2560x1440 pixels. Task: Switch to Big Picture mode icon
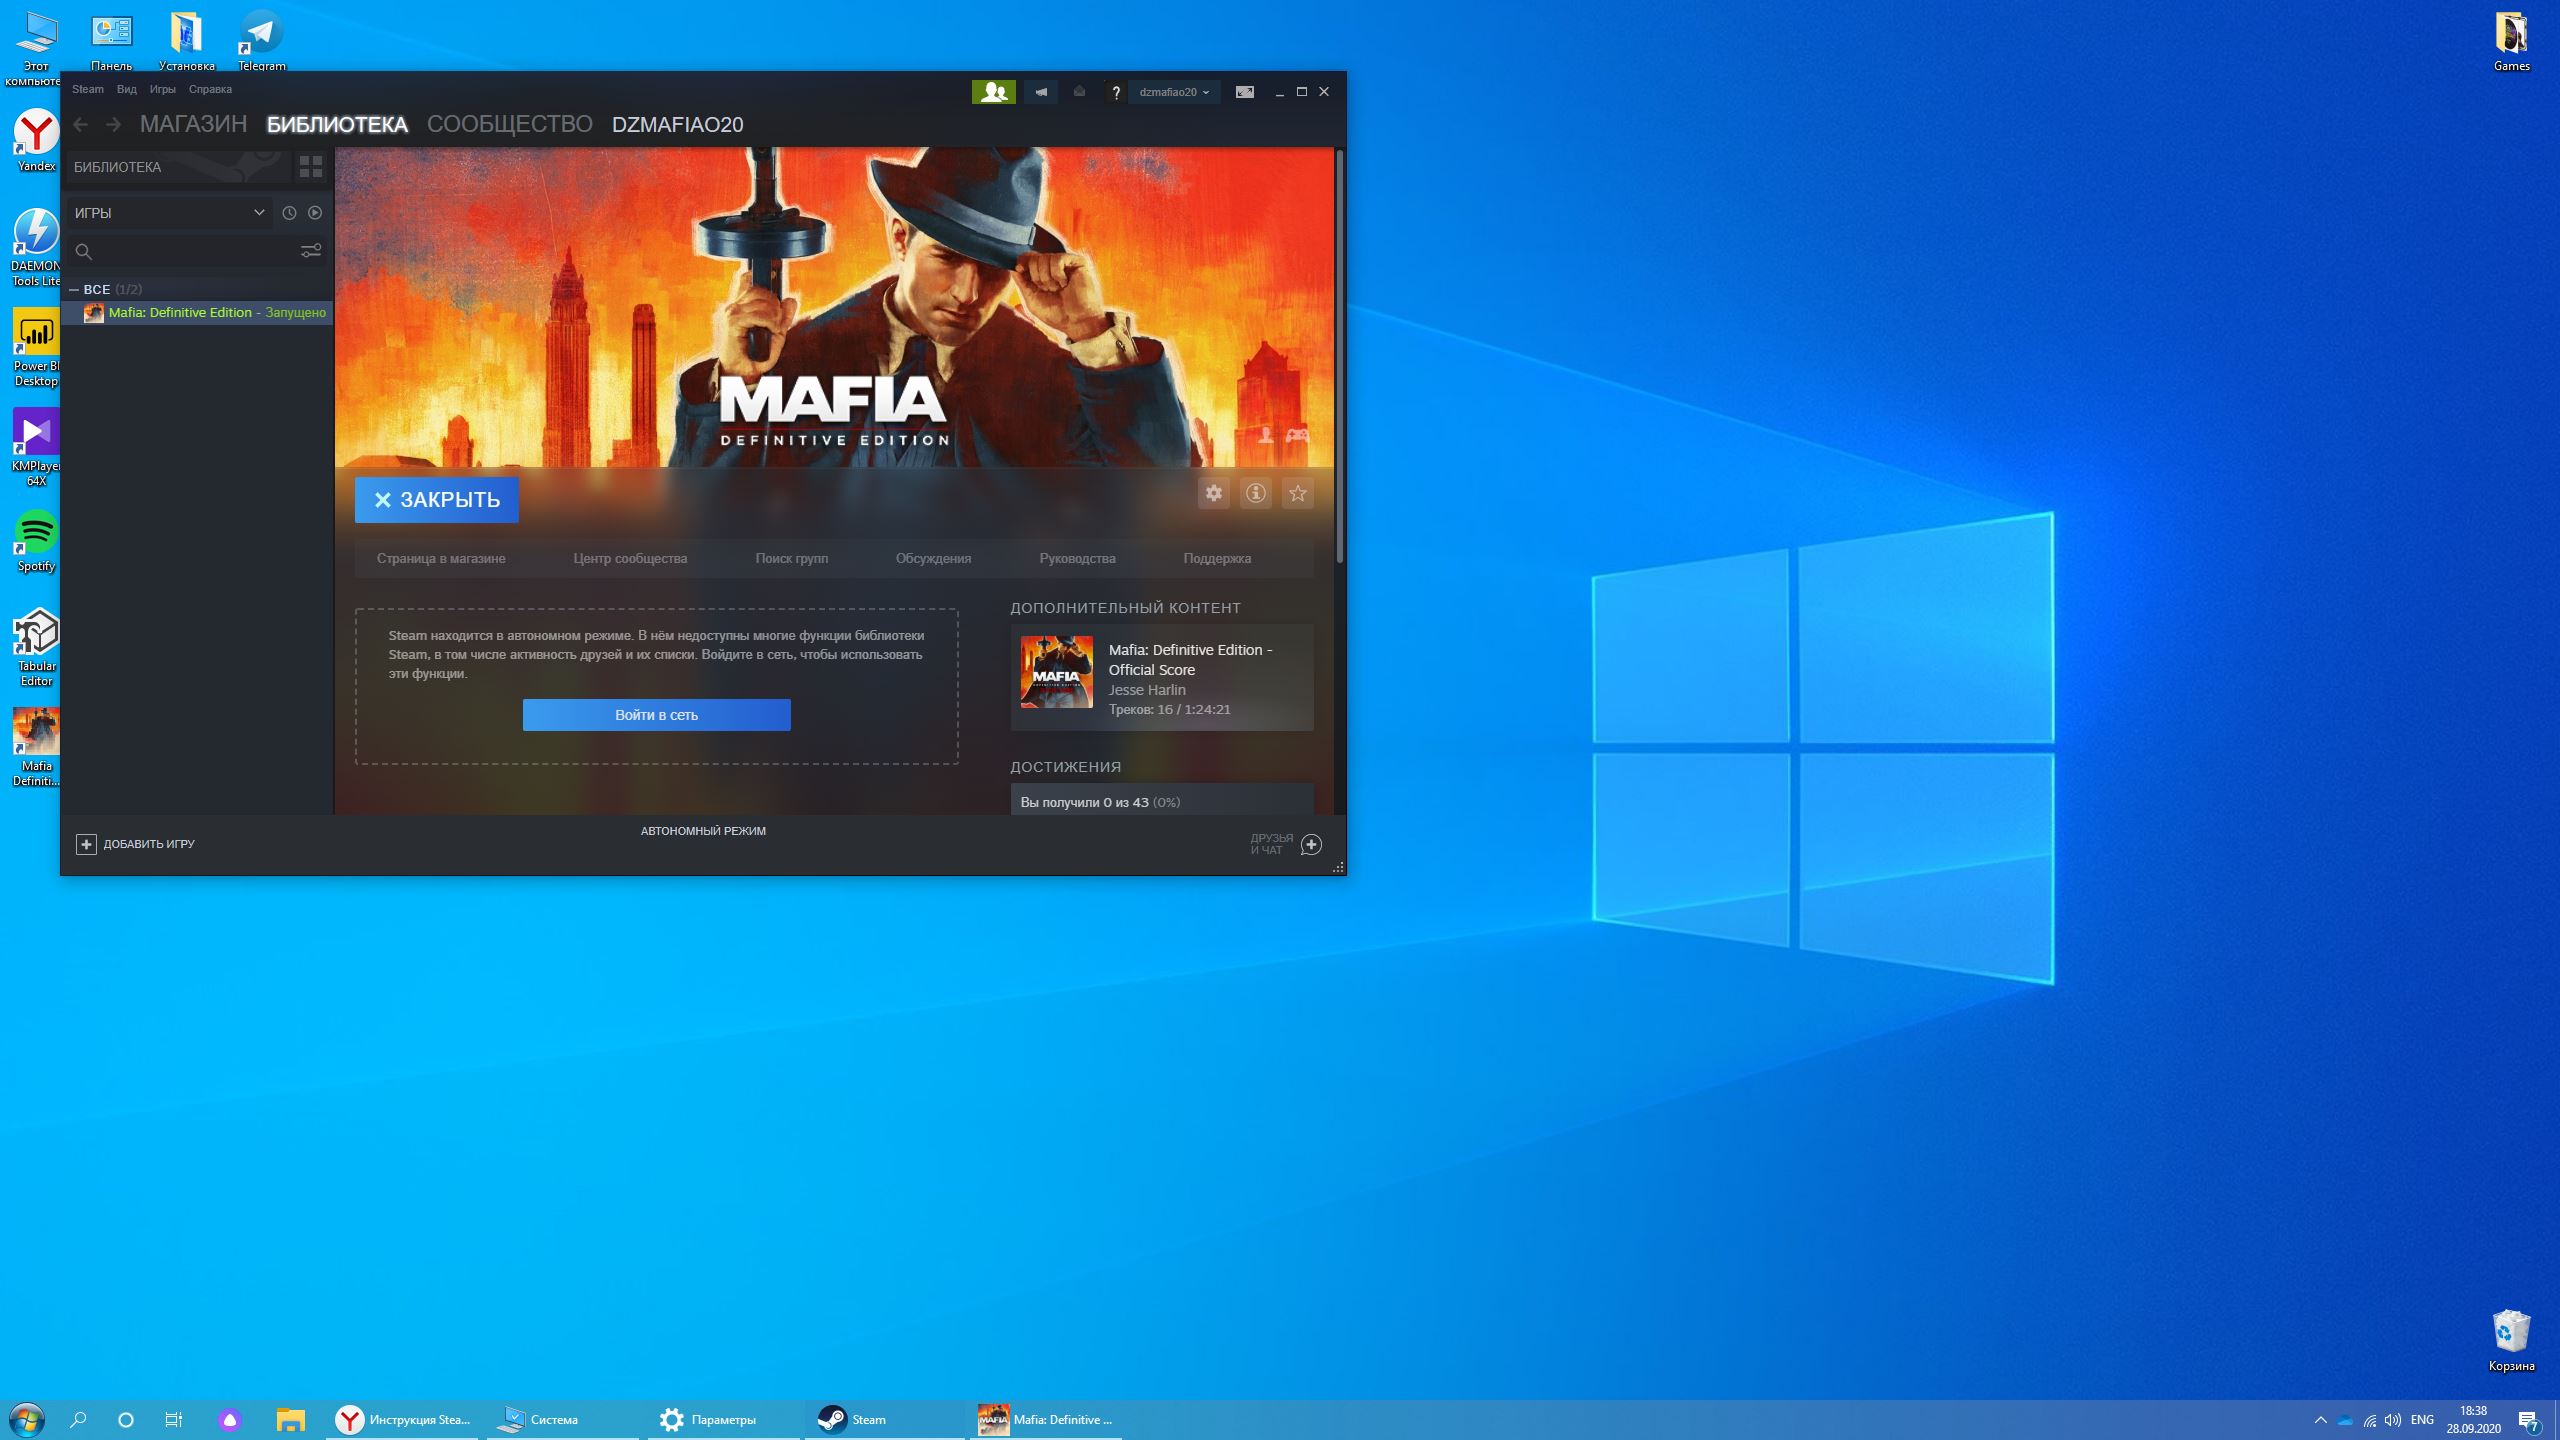point(1244,92)
